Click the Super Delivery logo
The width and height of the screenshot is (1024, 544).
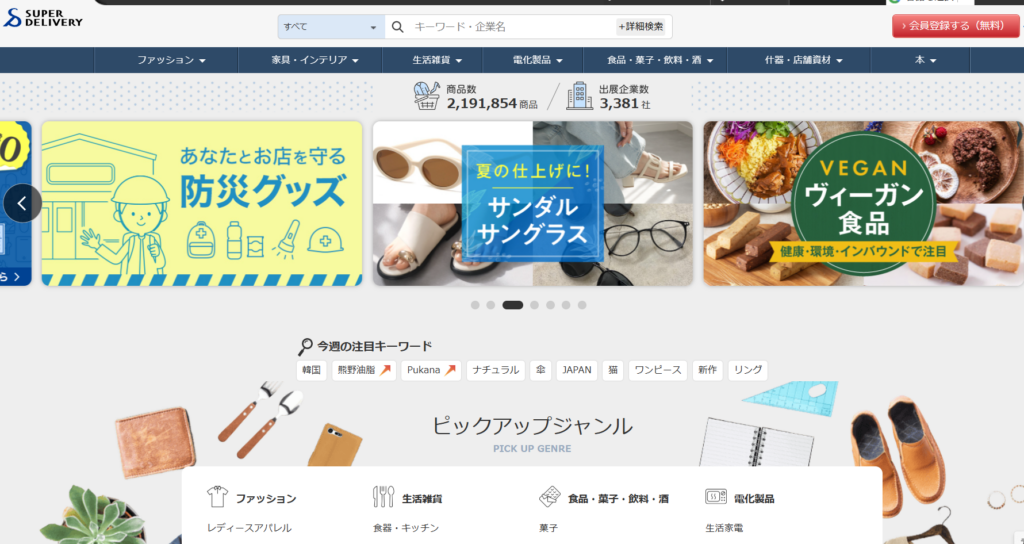point(43,18)
